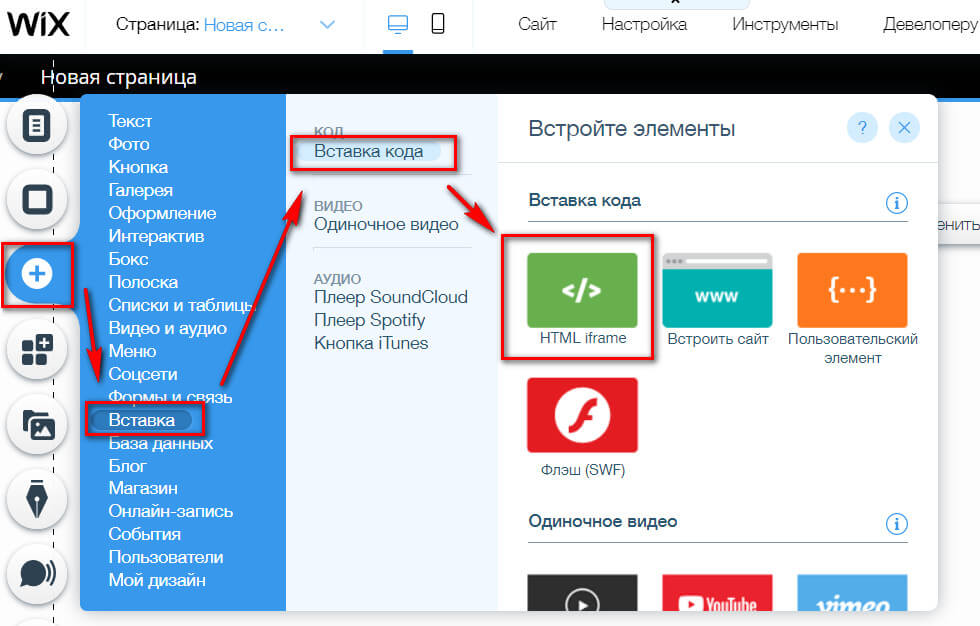Open the Media folder icon

[x=37, y=425]
